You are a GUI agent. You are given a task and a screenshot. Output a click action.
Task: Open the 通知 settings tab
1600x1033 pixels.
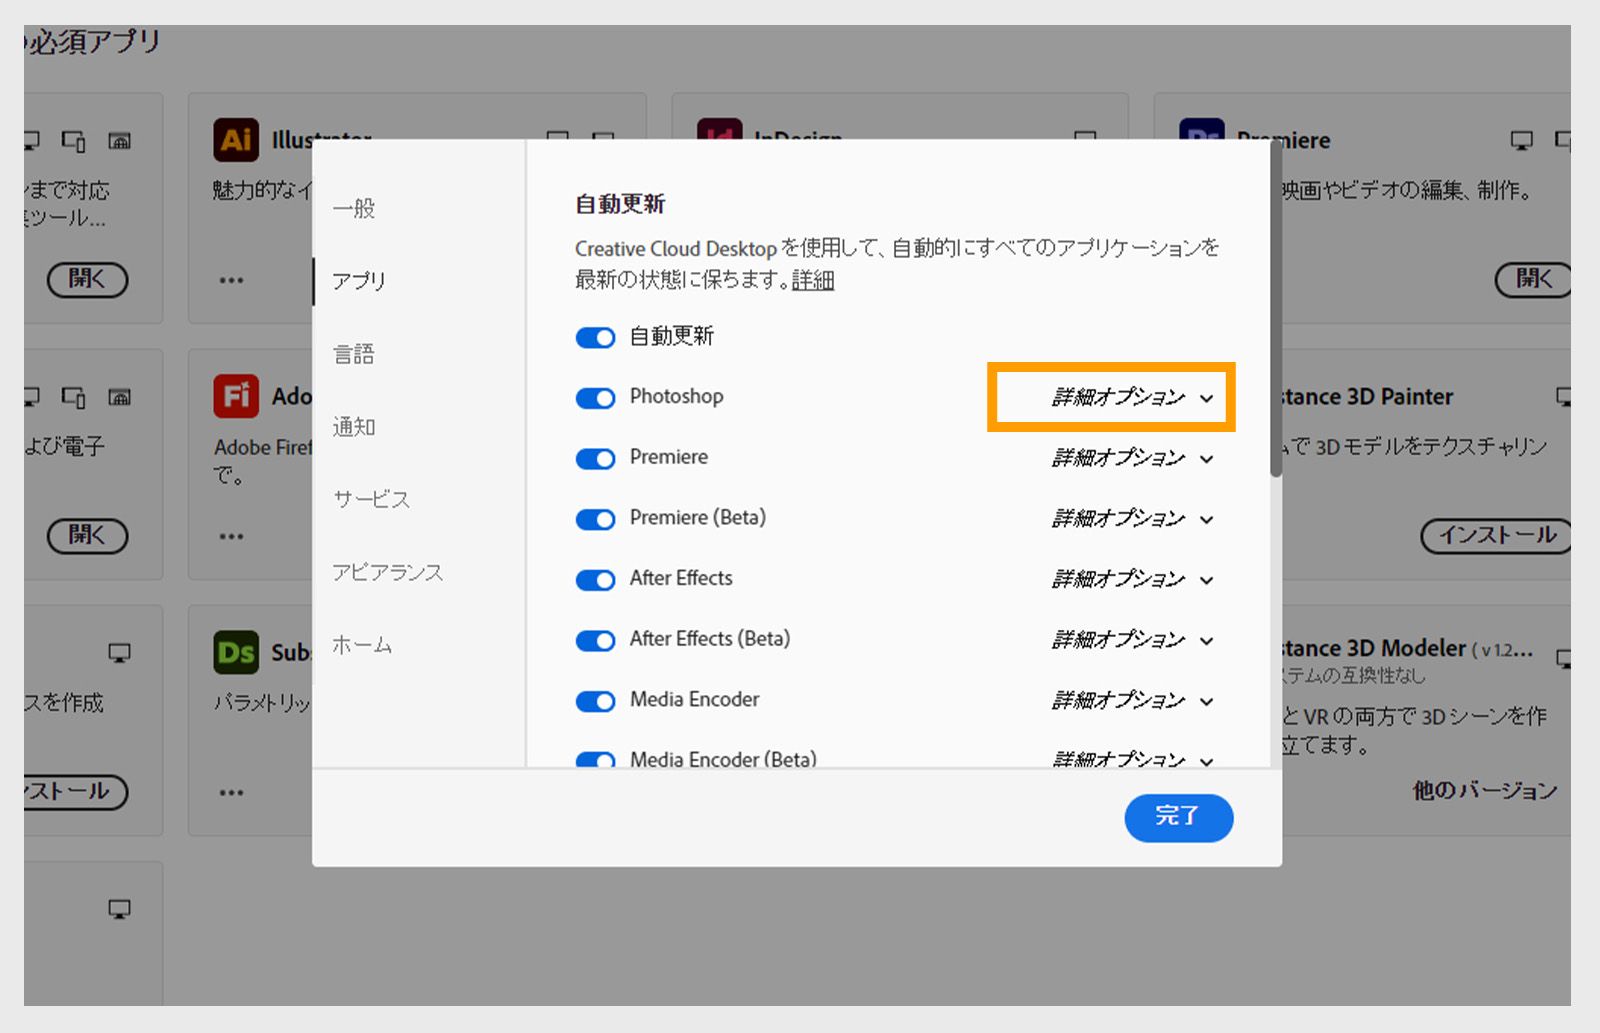tap(354, 427)
